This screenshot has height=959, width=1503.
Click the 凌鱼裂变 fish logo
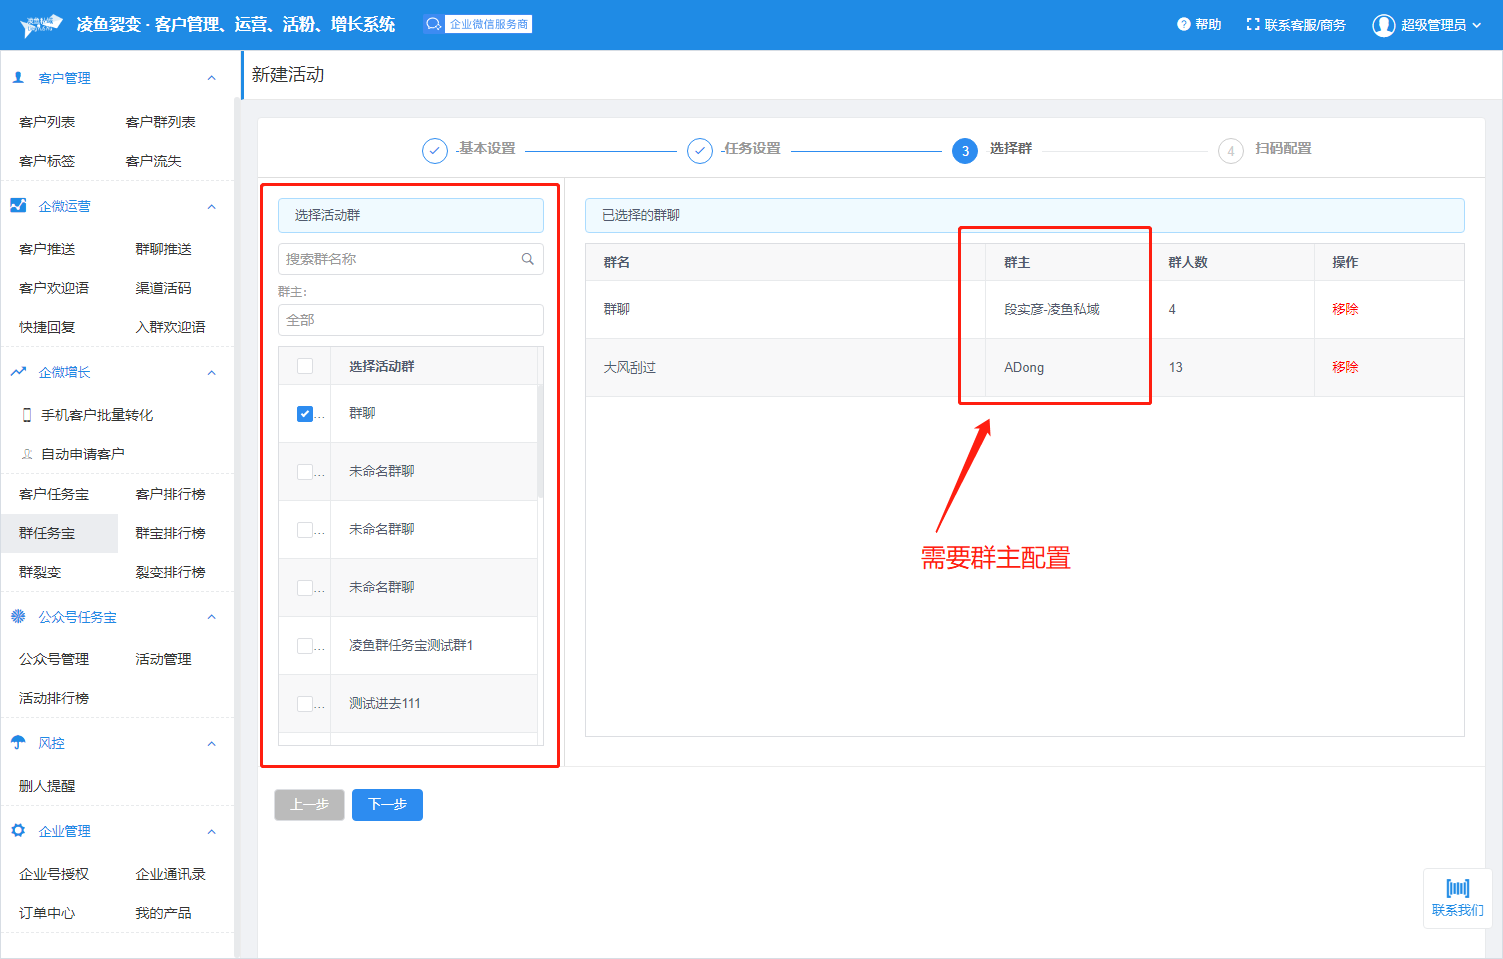coord(42,25)
